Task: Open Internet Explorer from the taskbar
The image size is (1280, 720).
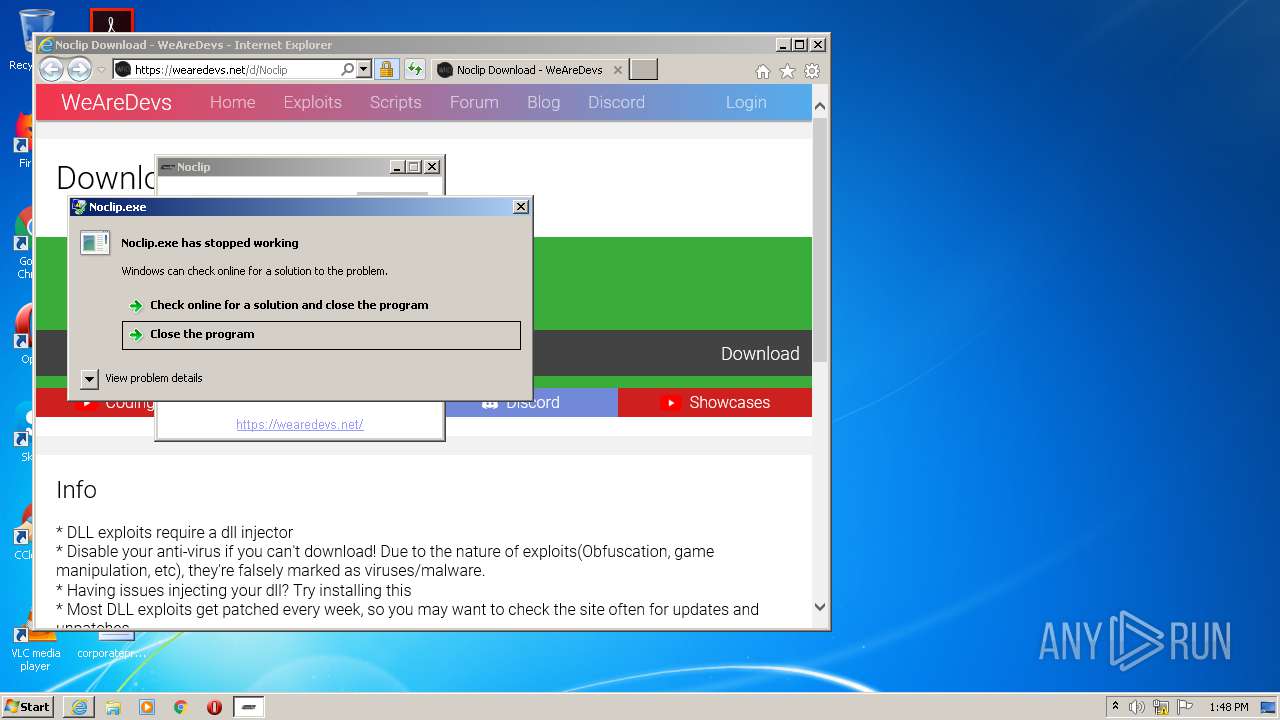Action: [79, 707]
